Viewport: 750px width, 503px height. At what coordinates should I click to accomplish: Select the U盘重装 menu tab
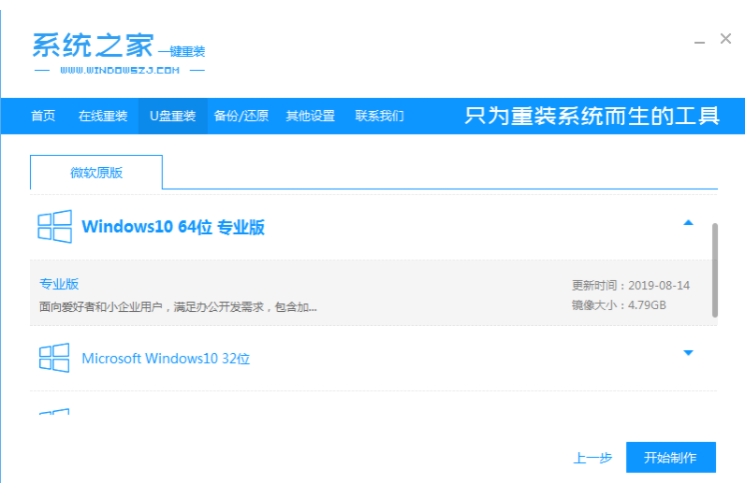coord(173,116)
